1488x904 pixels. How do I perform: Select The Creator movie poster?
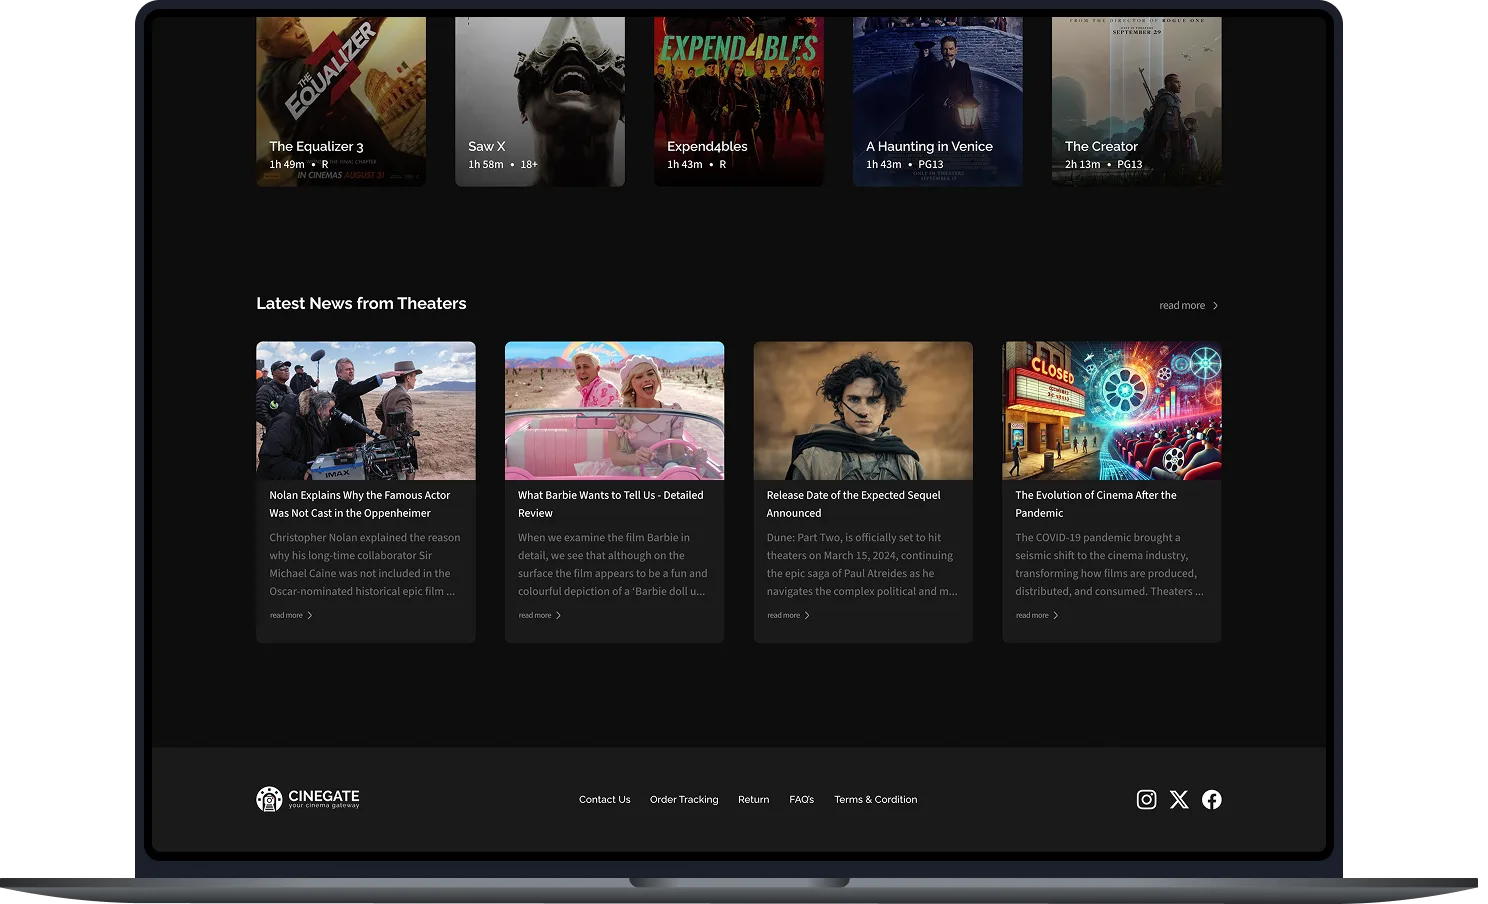pos(1137,101)
